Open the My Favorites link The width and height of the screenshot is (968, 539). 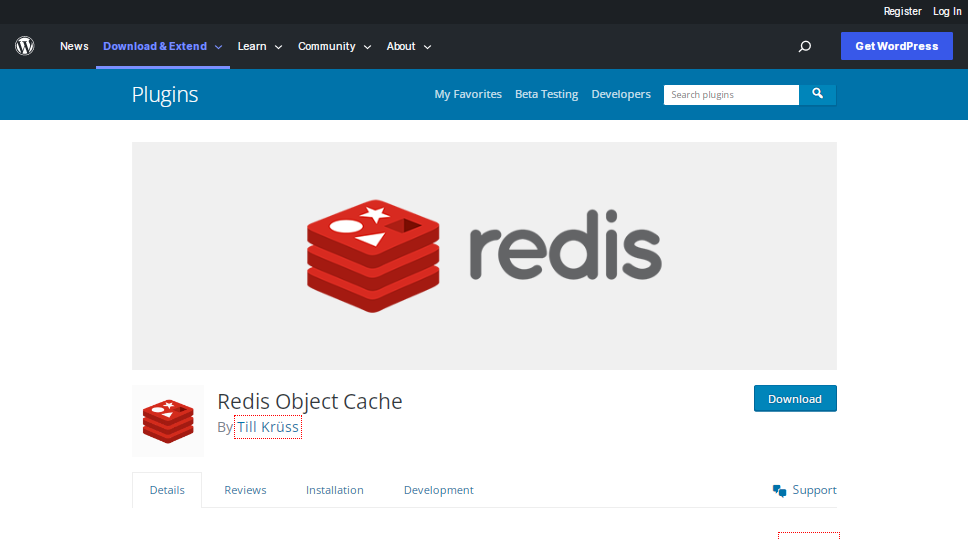pyautogui.click(x=468, y=94)
